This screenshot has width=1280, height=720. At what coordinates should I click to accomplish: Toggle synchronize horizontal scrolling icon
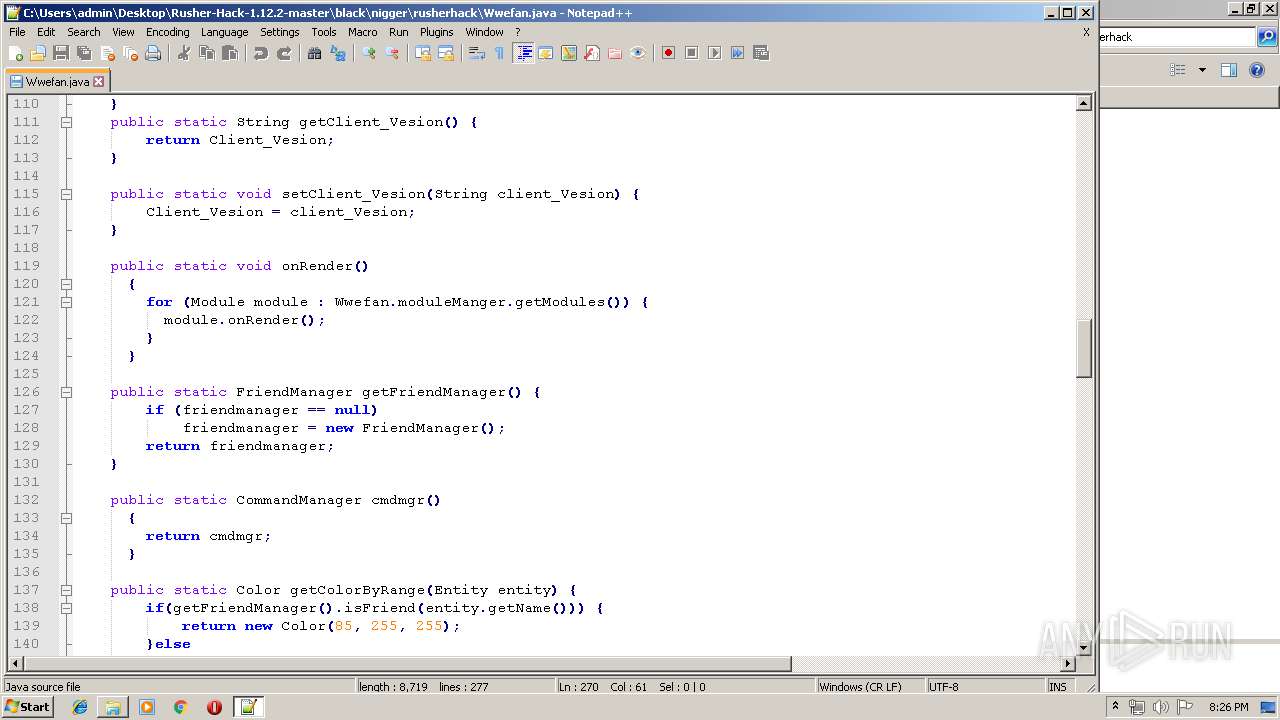(x=446, y=53)
